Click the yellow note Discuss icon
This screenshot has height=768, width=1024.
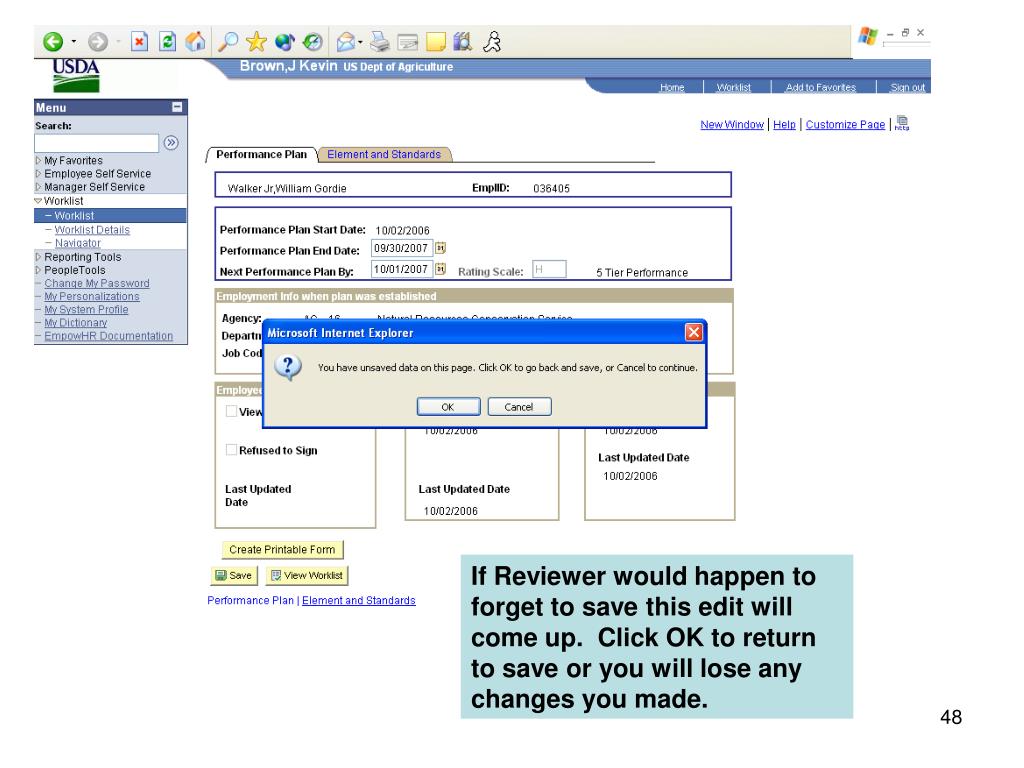436,42
